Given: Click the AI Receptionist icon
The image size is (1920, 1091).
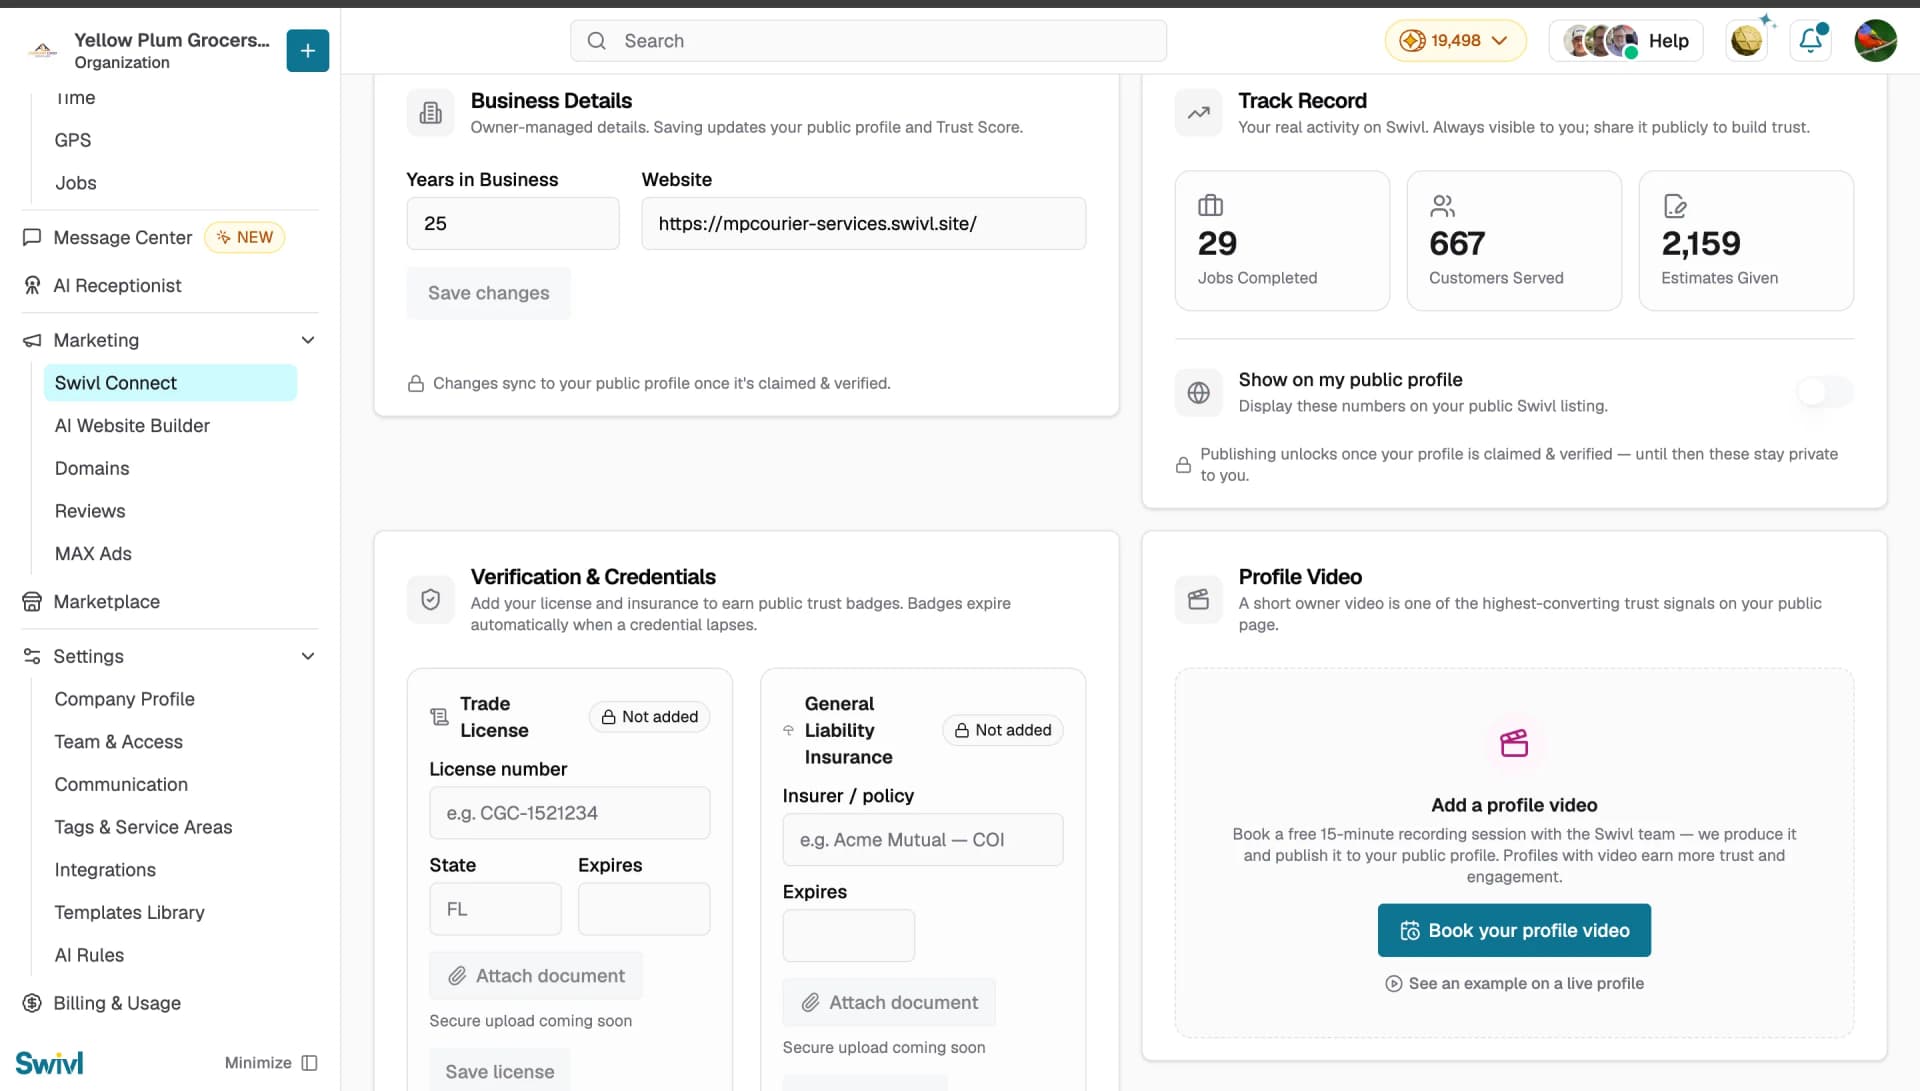Looking at the screenshot, I should coord(32,285).
